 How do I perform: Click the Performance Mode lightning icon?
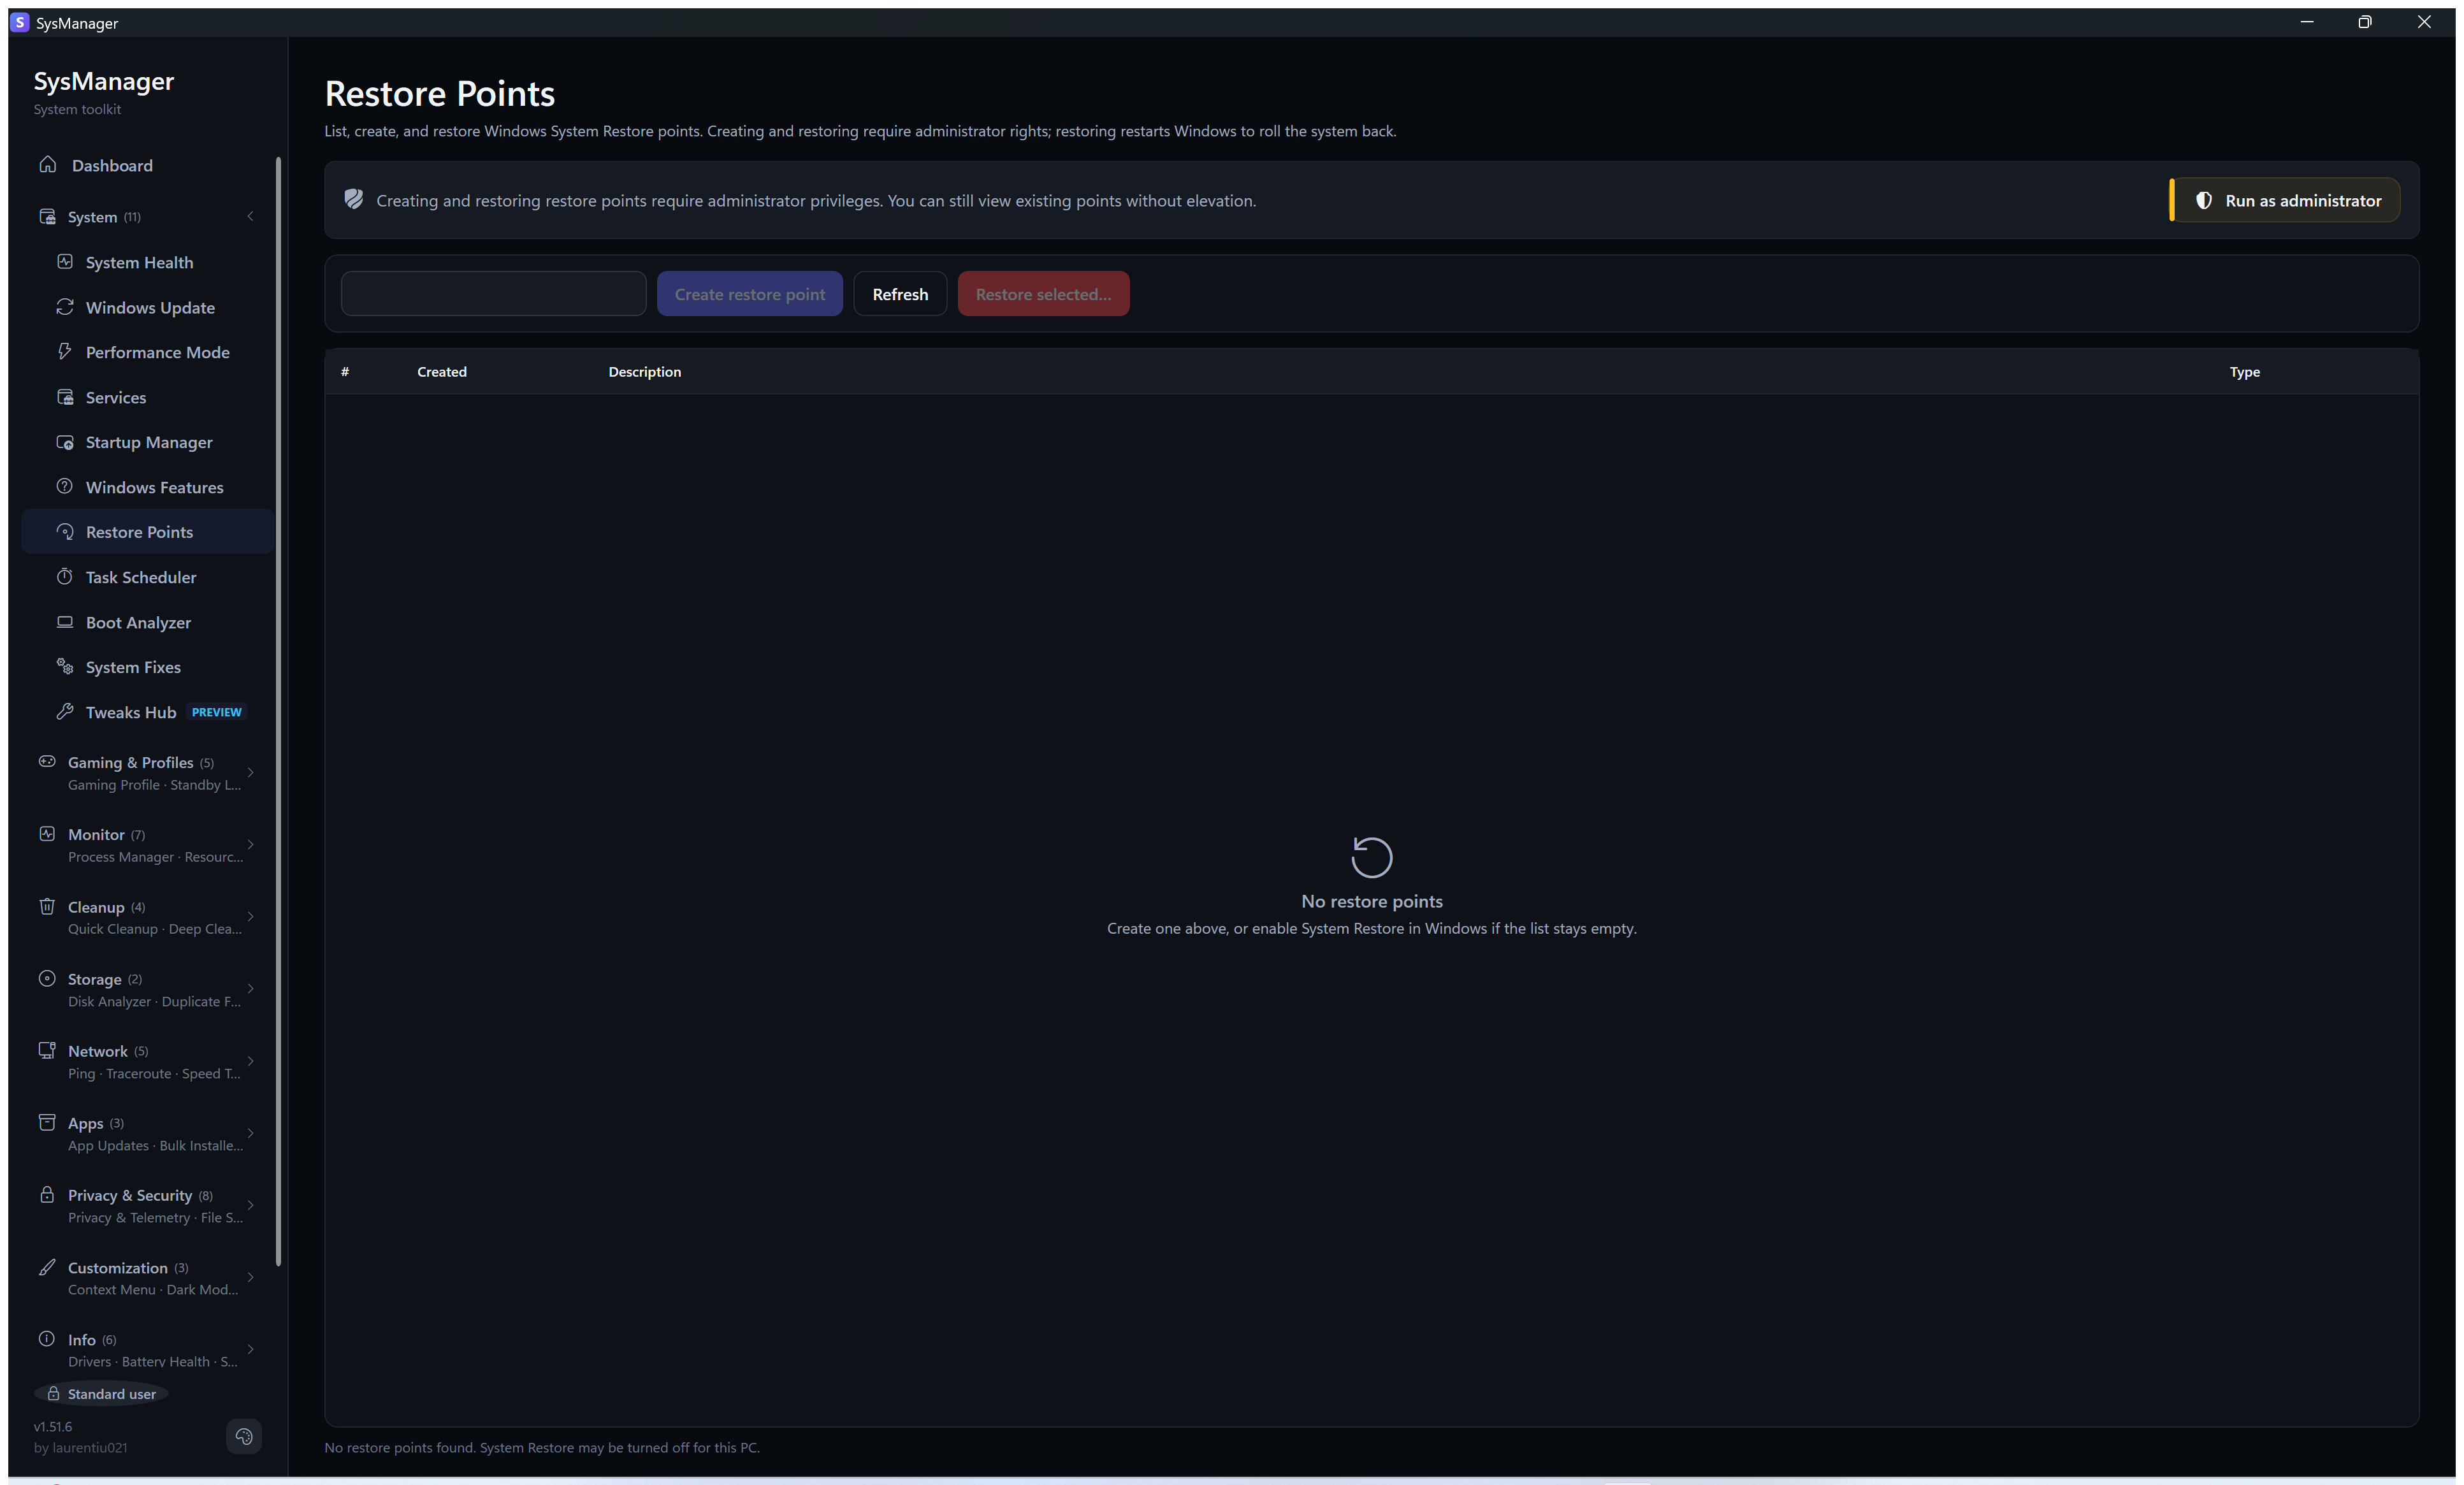pyautogui.click(x=65, y=352)
